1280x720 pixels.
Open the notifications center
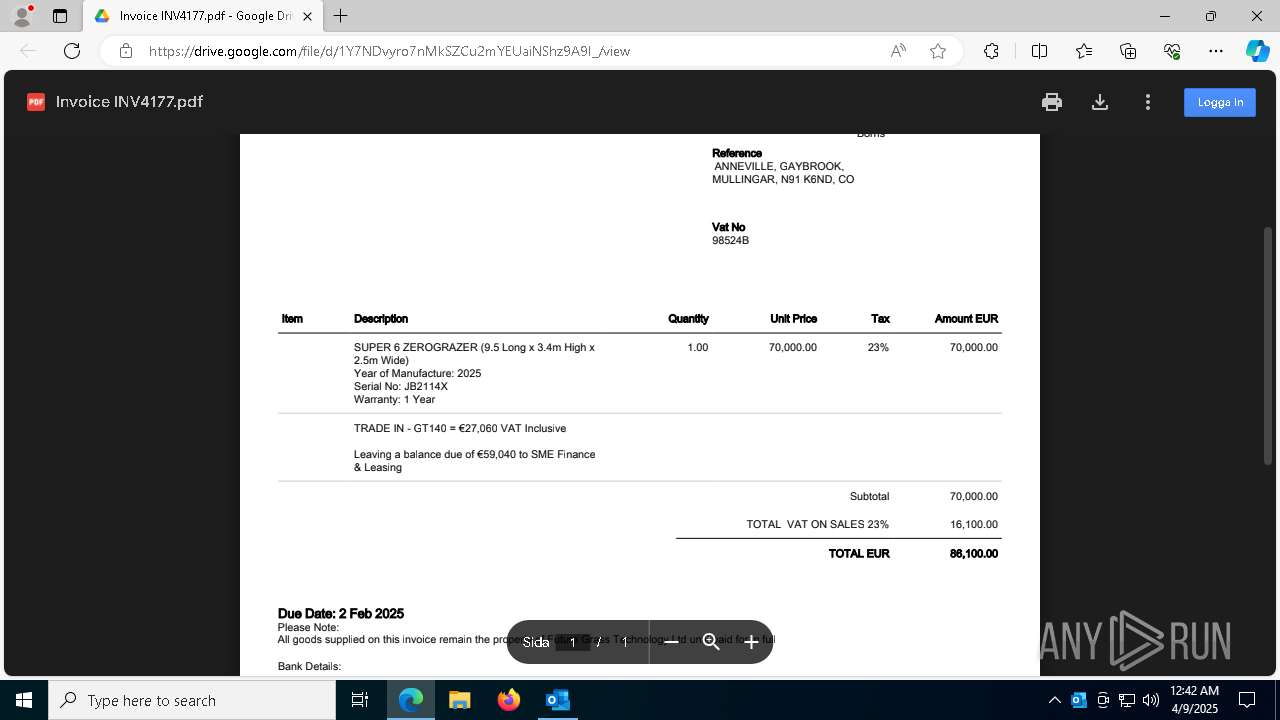[1247, 700]
